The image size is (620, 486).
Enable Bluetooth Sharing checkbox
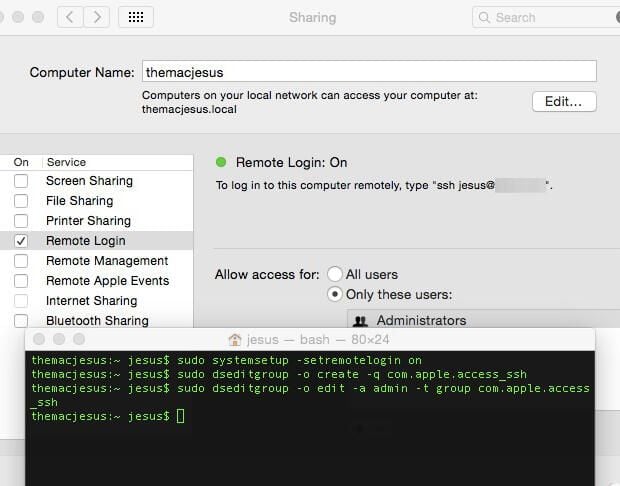[21, 320]
